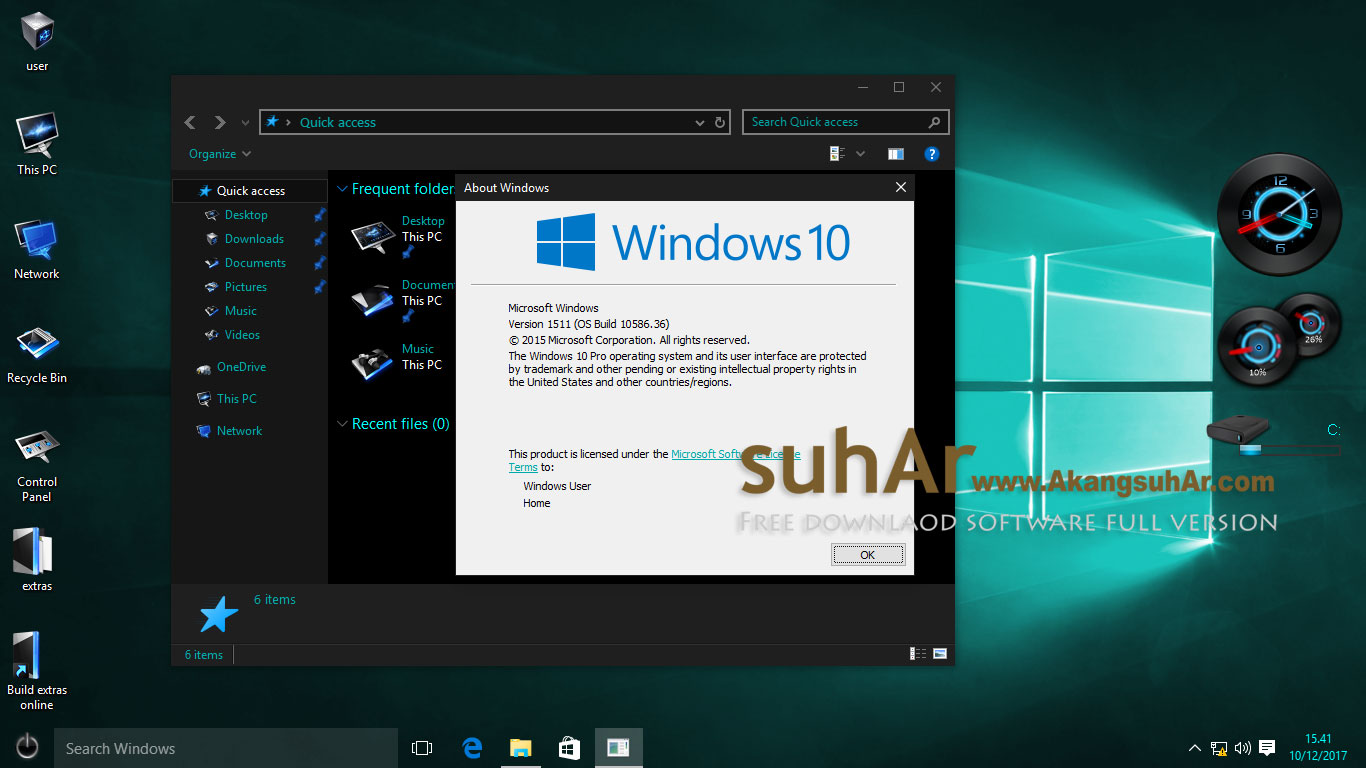Switch to details view in status bar
The width and height of the screenshot is (1366, 768).
tap(918, 654)
